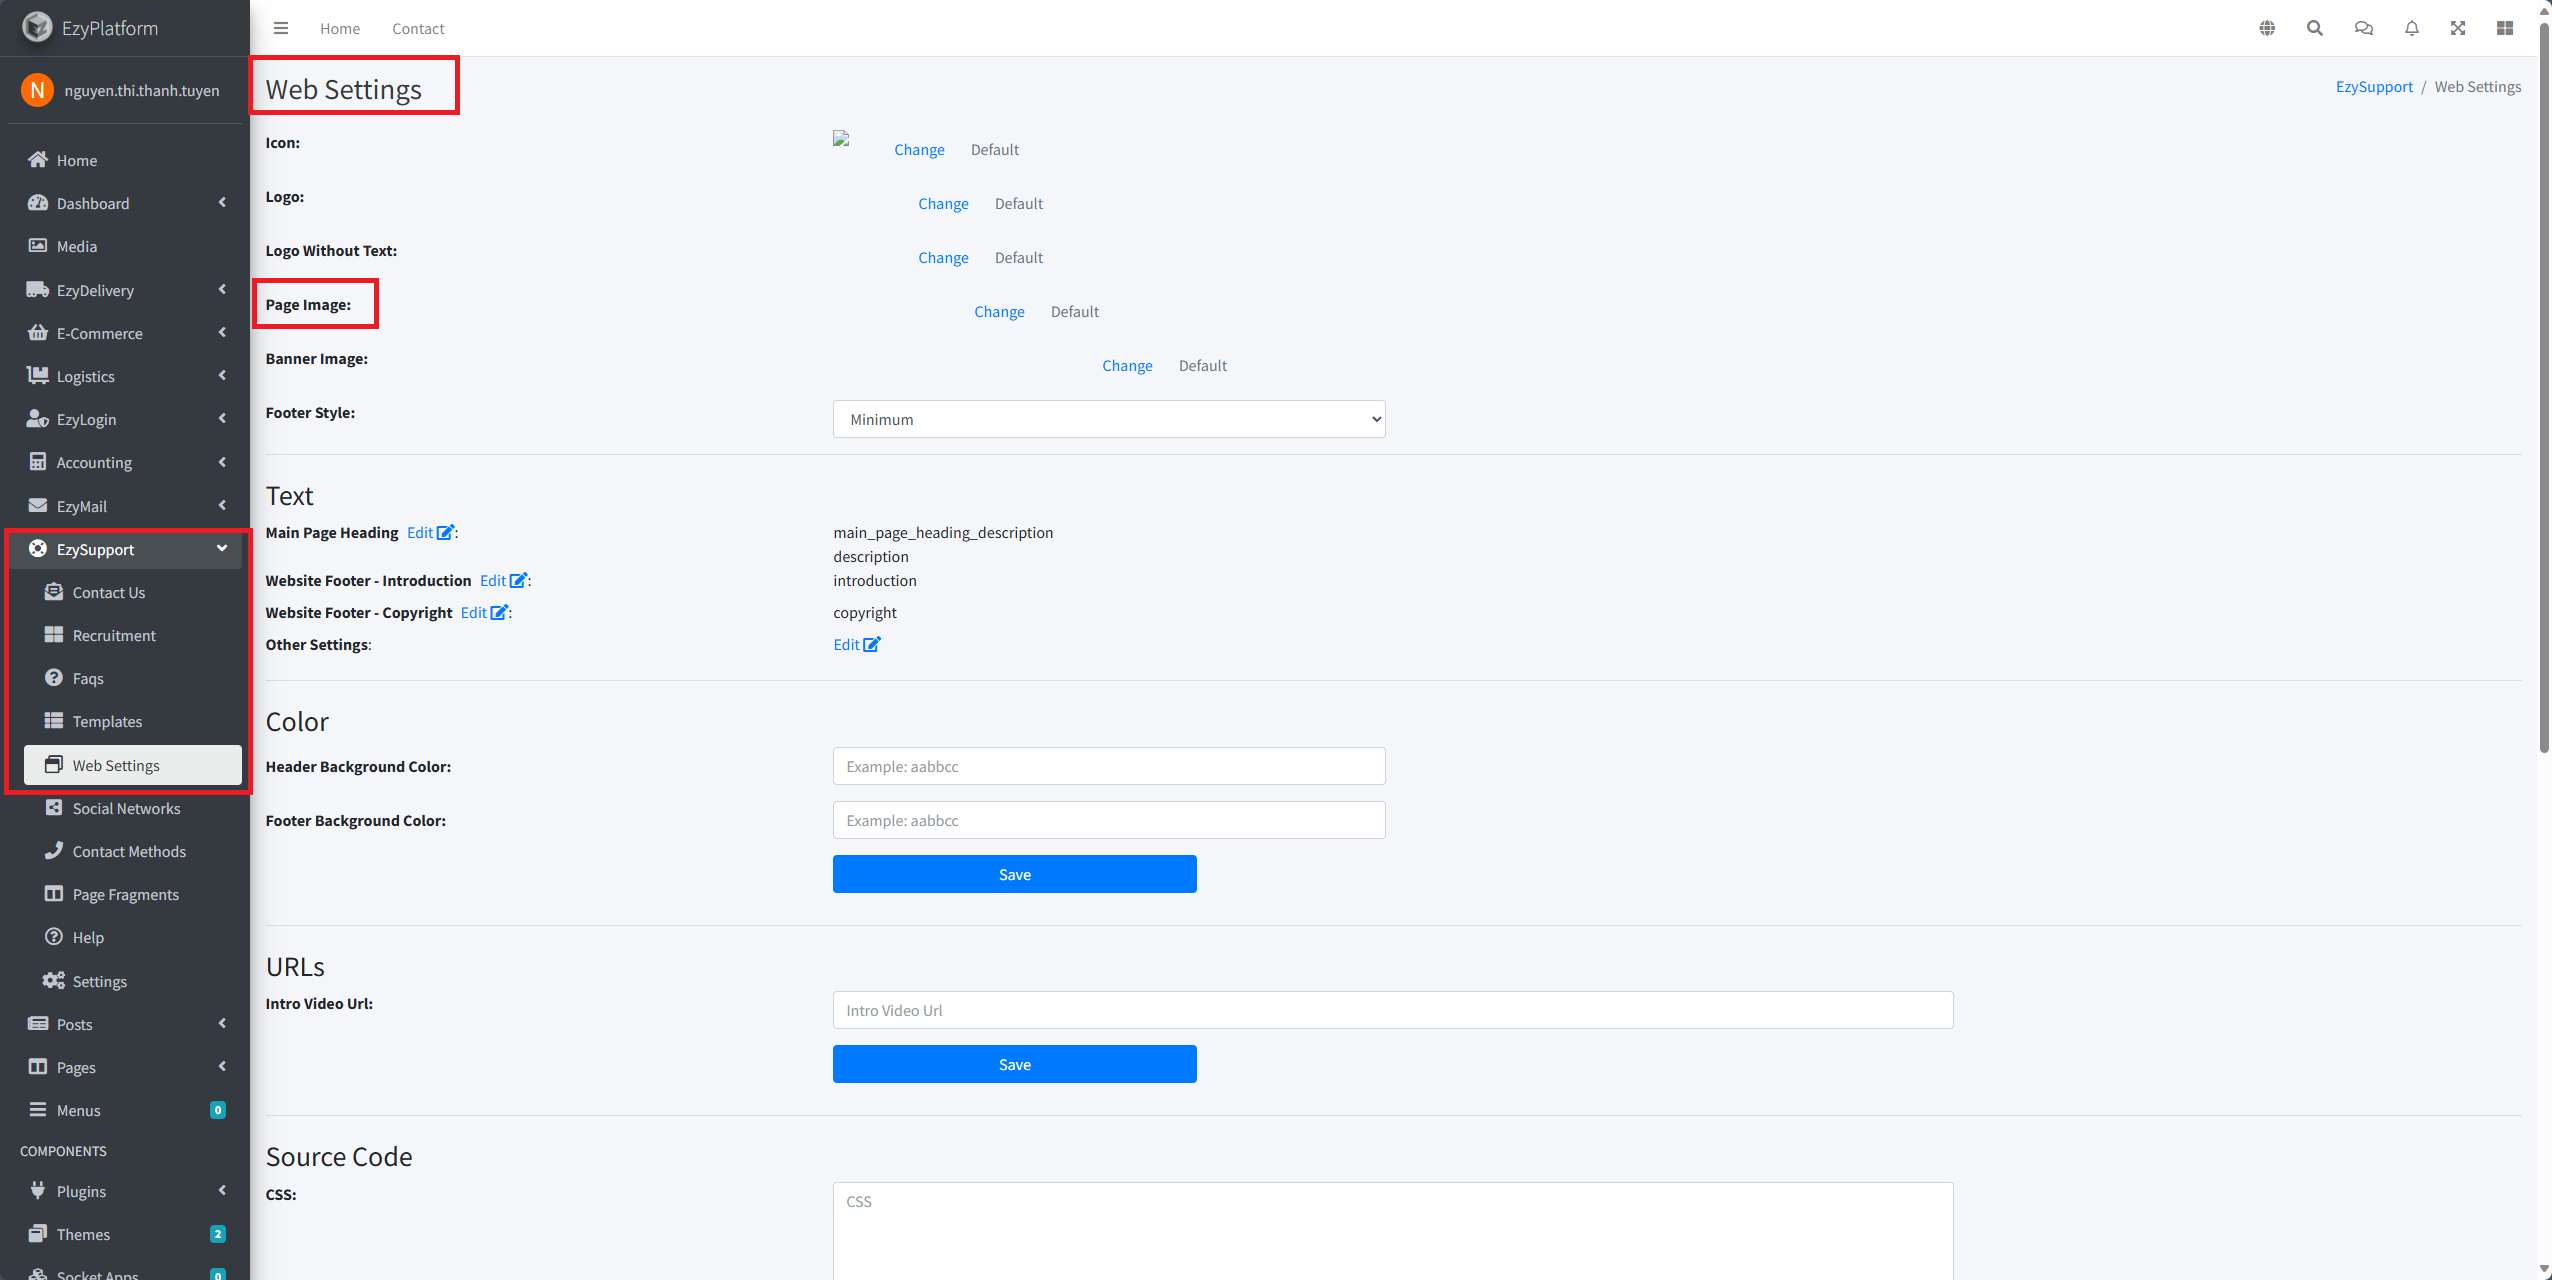Screen dimensions: 2552x1280
Task: Open the chat messages icon
Action: pyautogui.click(x=2364, y=28)
